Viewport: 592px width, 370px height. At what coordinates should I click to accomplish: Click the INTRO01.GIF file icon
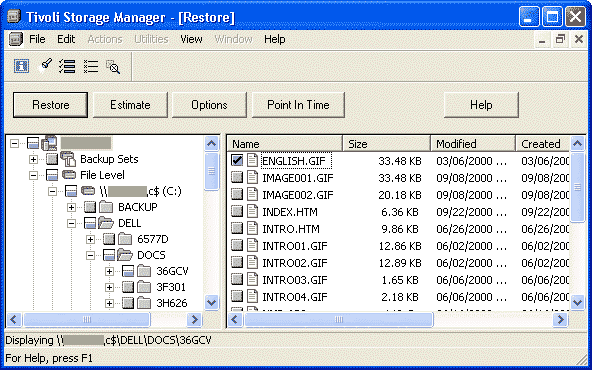252,245
